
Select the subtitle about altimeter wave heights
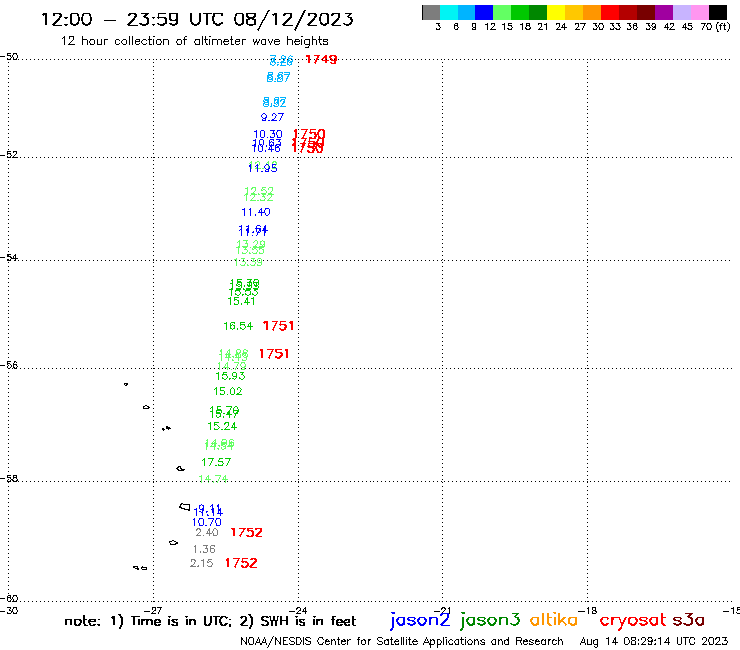click(194, 41)
